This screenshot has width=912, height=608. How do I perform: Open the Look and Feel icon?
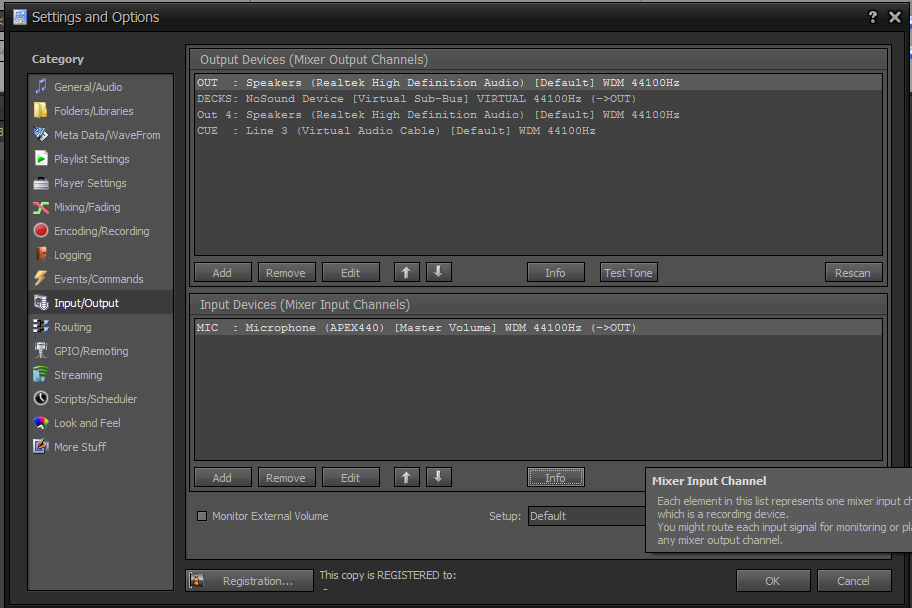tap(42, 423)
